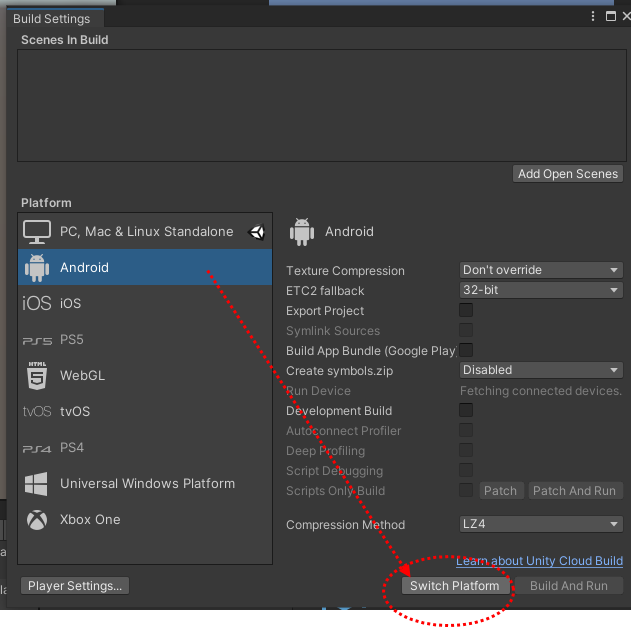Select the PS5 platform label
The image size is (631, 627).
[72, 339]
